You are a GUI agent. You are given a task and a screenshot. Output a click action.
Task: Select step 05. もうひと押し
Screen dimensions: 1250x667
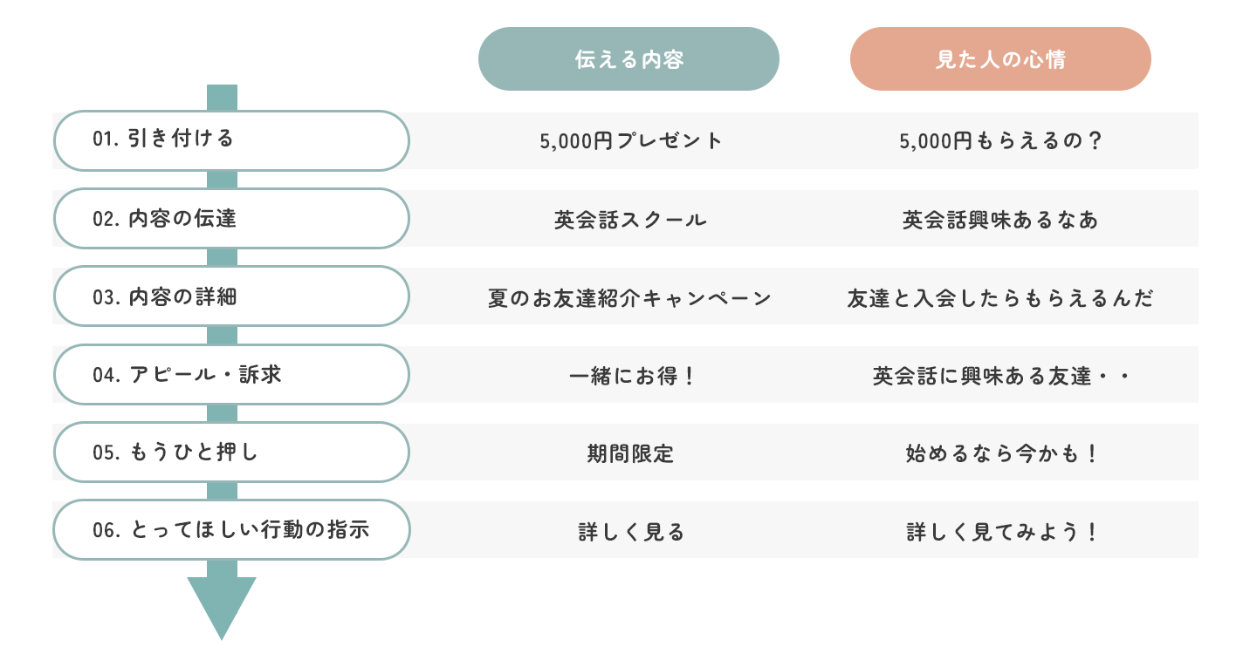[x=231, y=452]
